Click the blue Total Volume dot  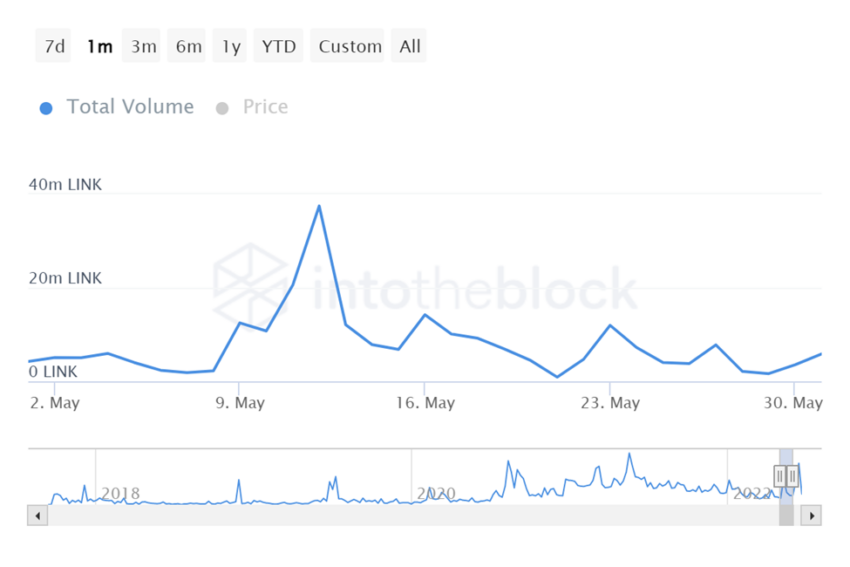(x=46, y=108)
